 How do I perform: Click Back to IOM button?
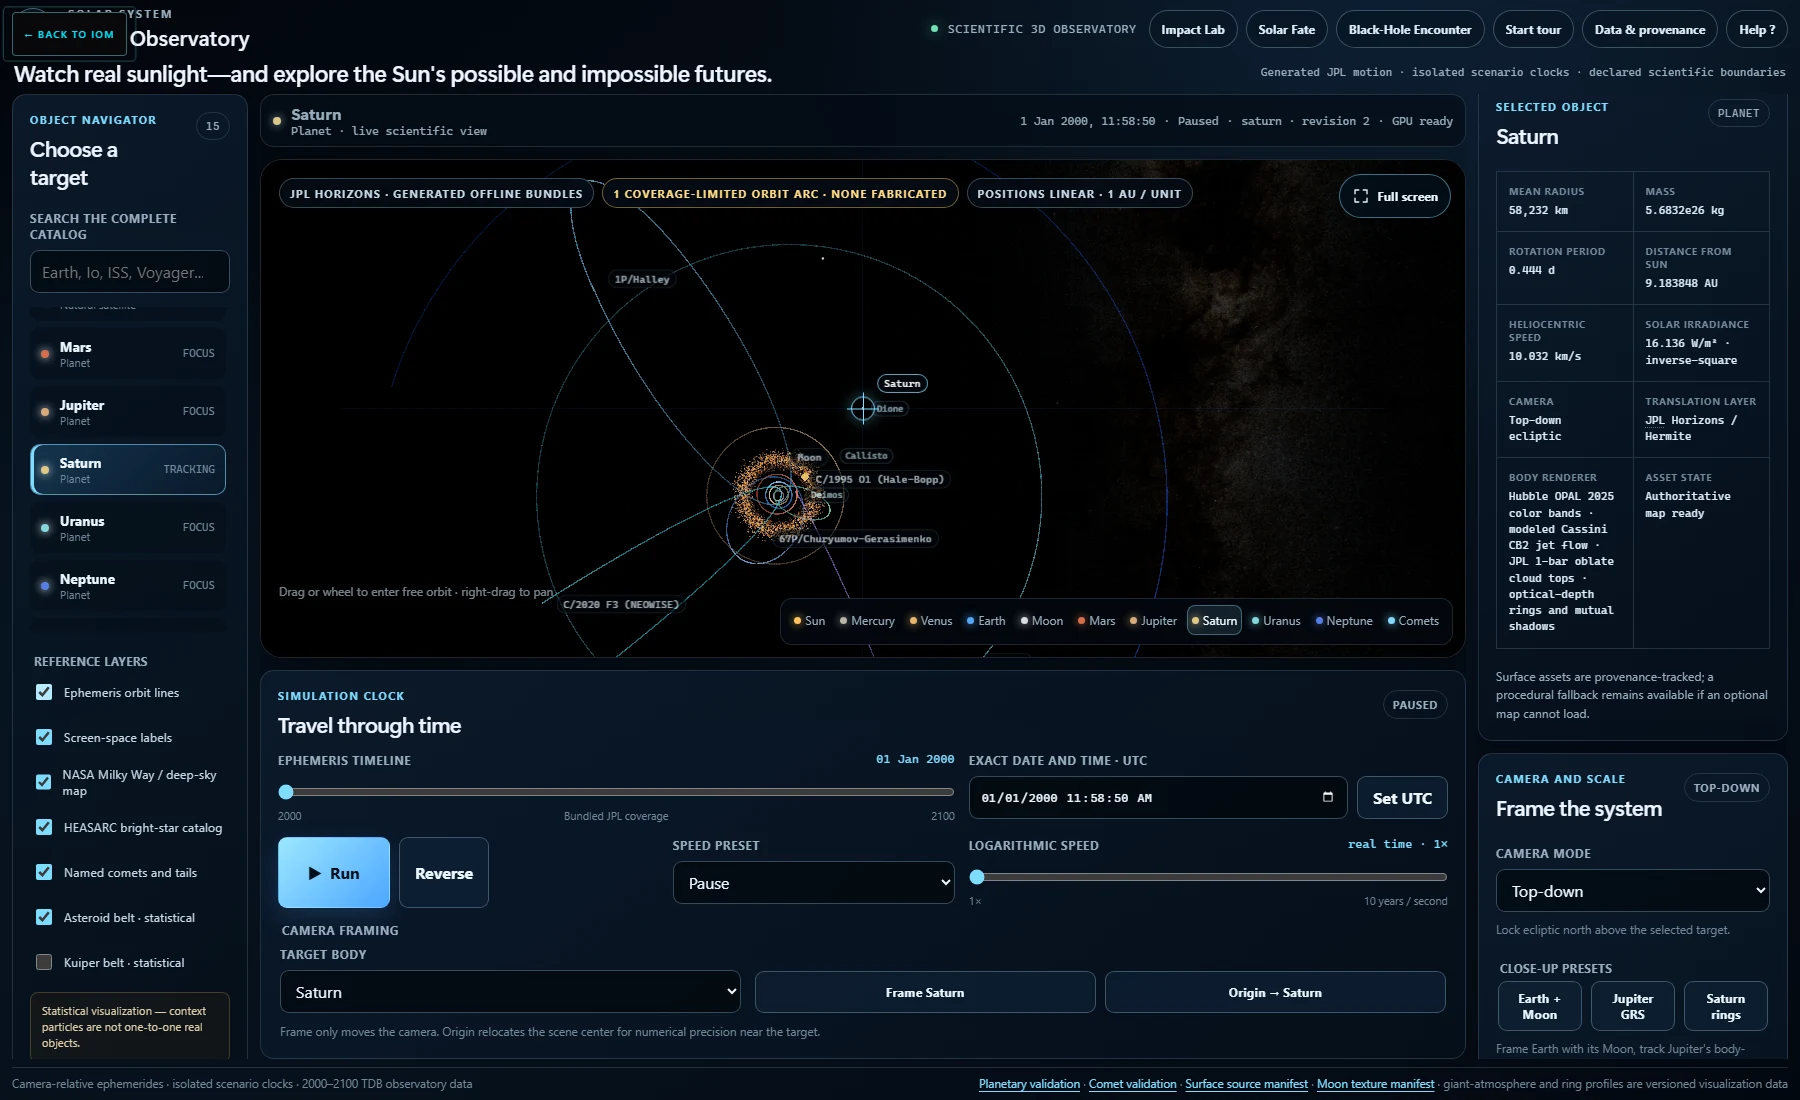click(69, 34)
